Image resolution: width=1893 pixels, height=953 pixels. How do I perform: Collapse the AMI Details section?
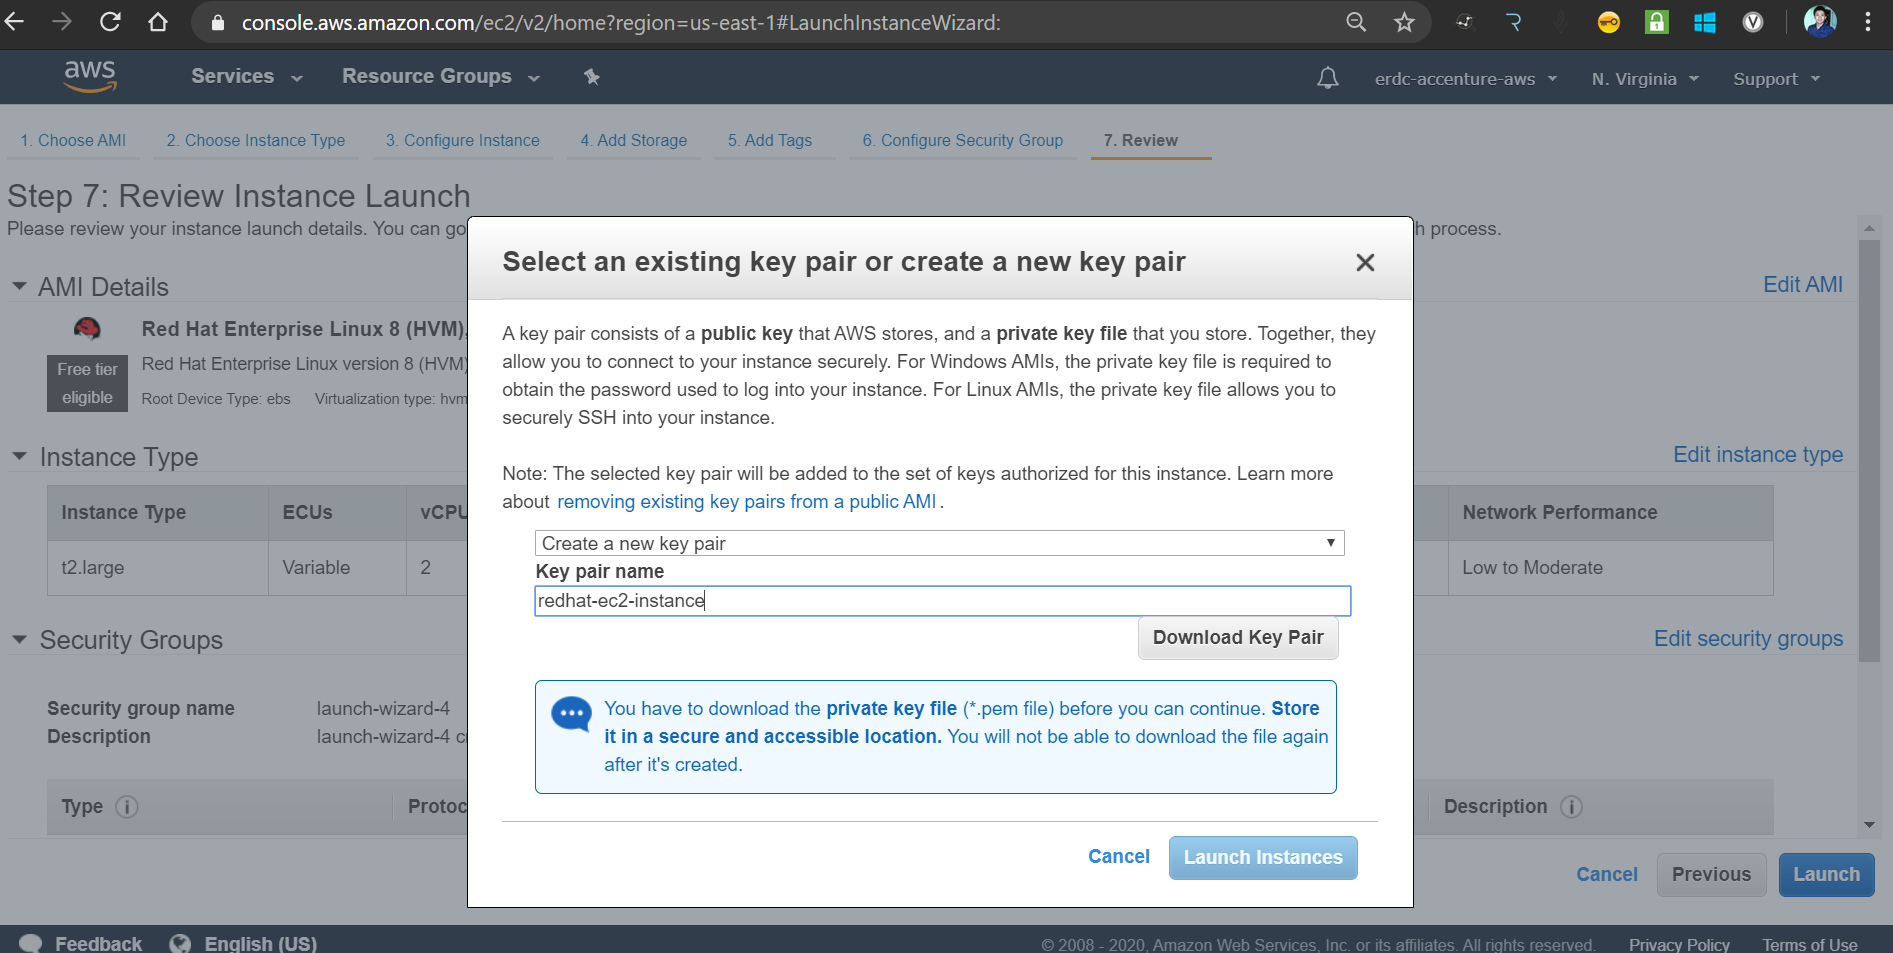tap(19, 287)
